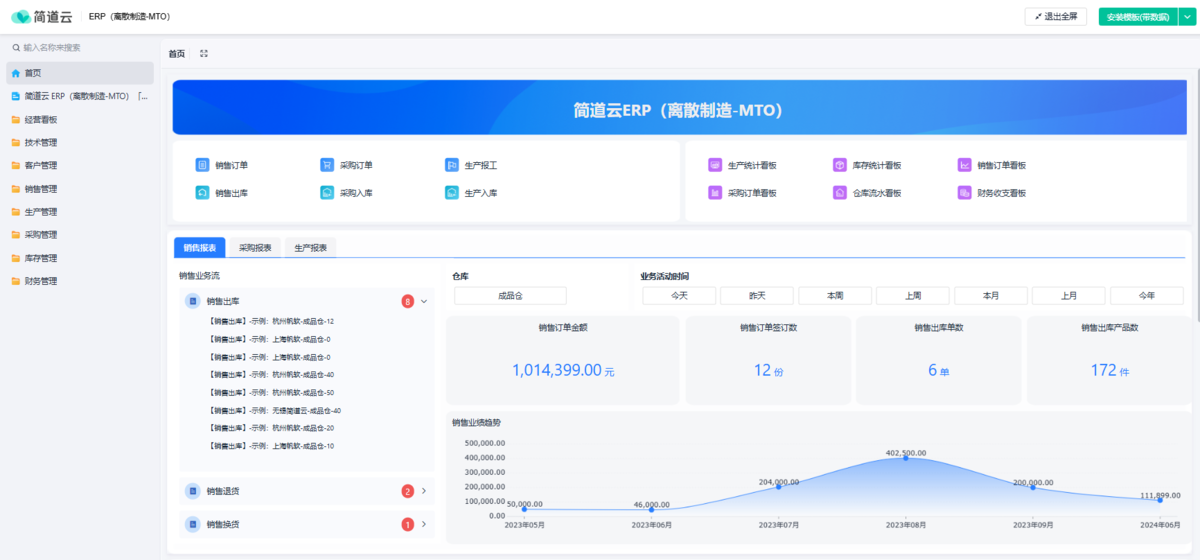Open the 库存管理 folder in sidebar
1200x560 pixels.
[x=41, y=258]
